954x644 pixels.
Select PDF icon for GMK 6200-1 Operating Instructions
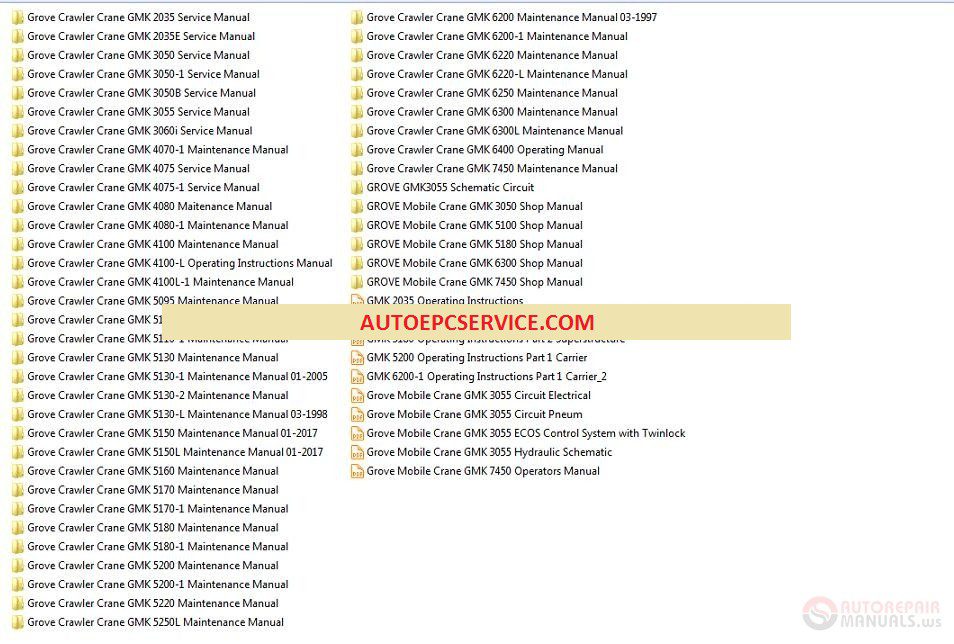pyautogui.click(x=357, y=376)
